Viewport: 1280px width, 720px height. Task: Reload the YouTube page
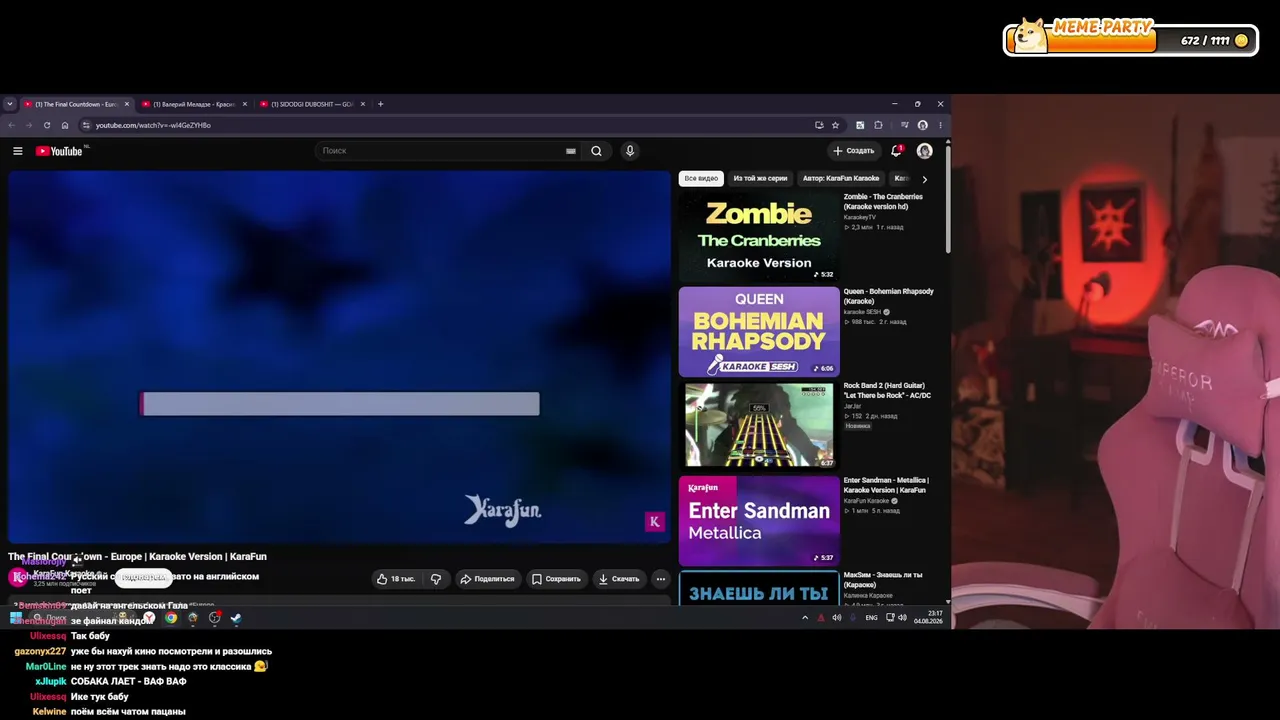(46, 125)
